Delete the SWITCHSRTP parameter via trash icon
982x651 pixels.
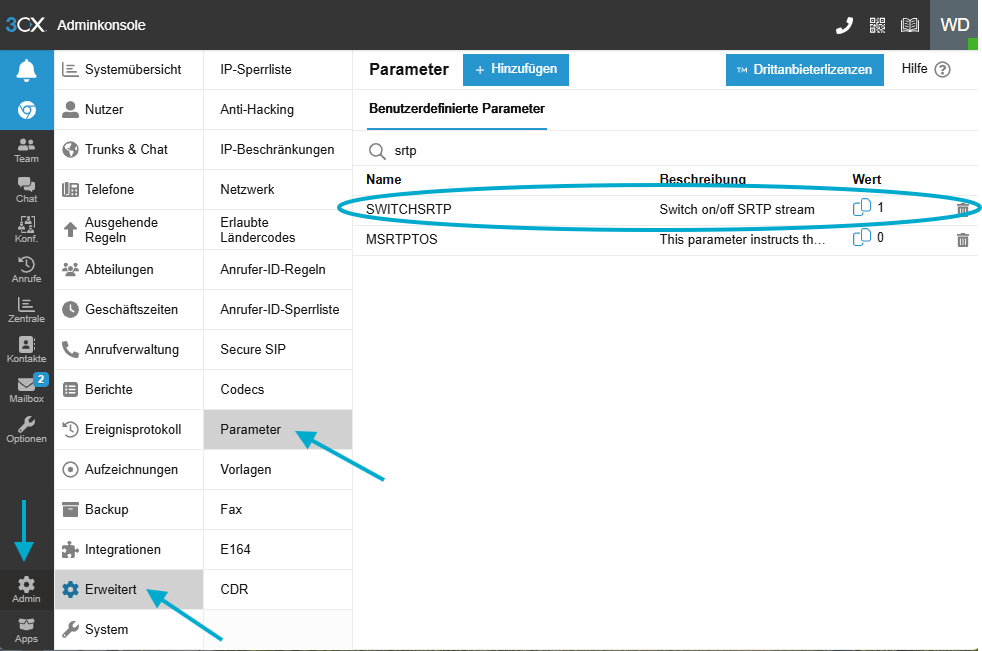point(963,209)
